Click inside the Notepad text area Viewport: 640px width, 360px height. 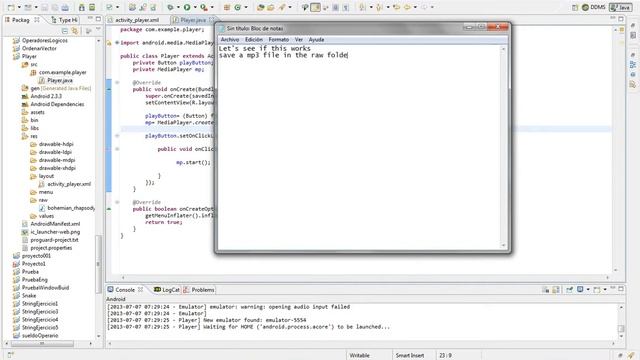[x=359, y=147]
